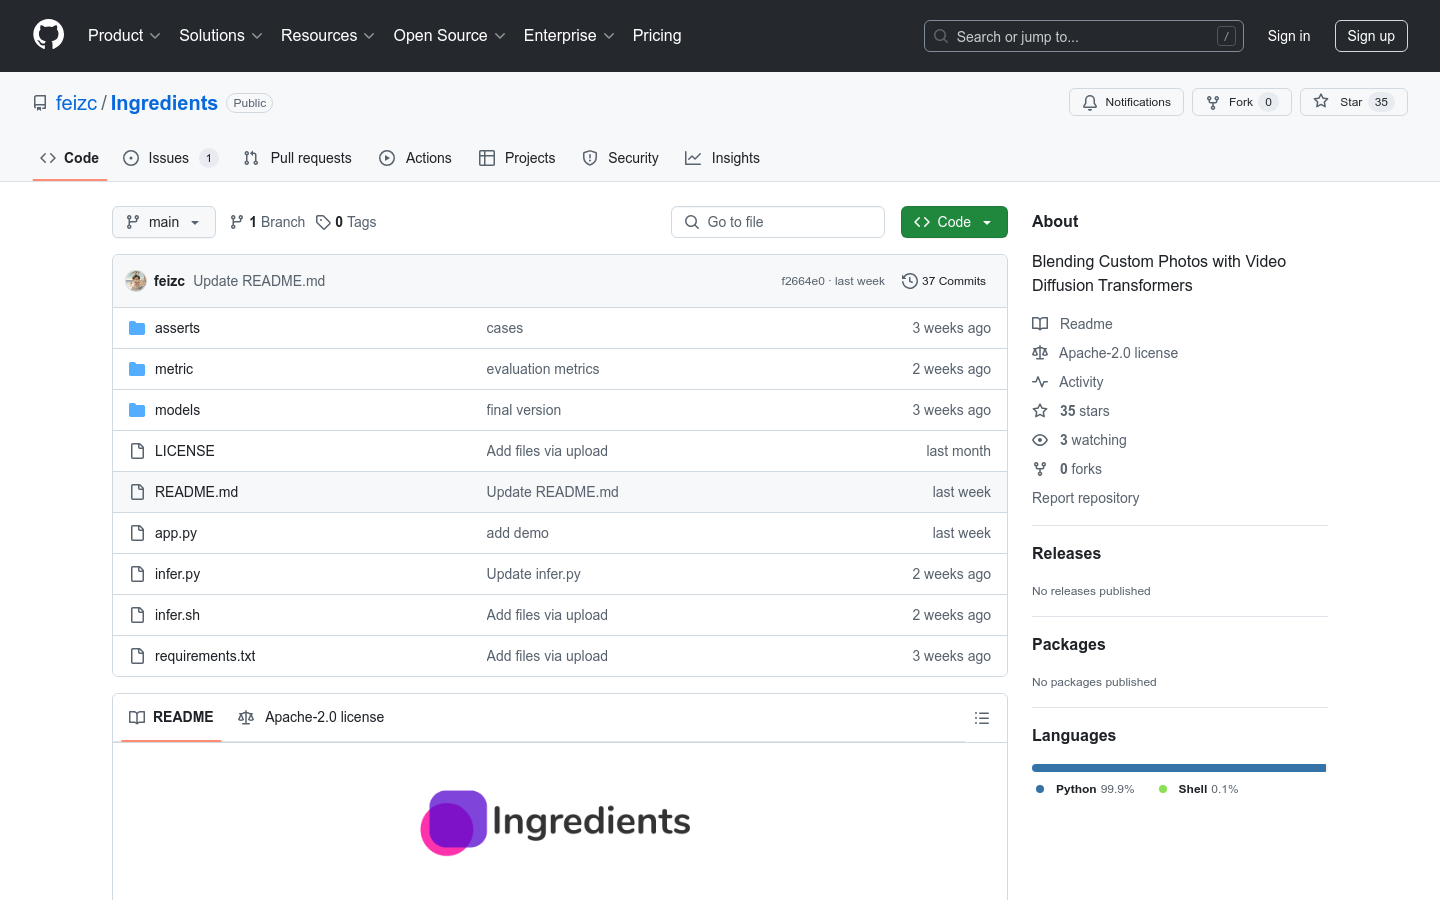
Task: Click the Readme book icon in About
Action: pos(1040,324)
